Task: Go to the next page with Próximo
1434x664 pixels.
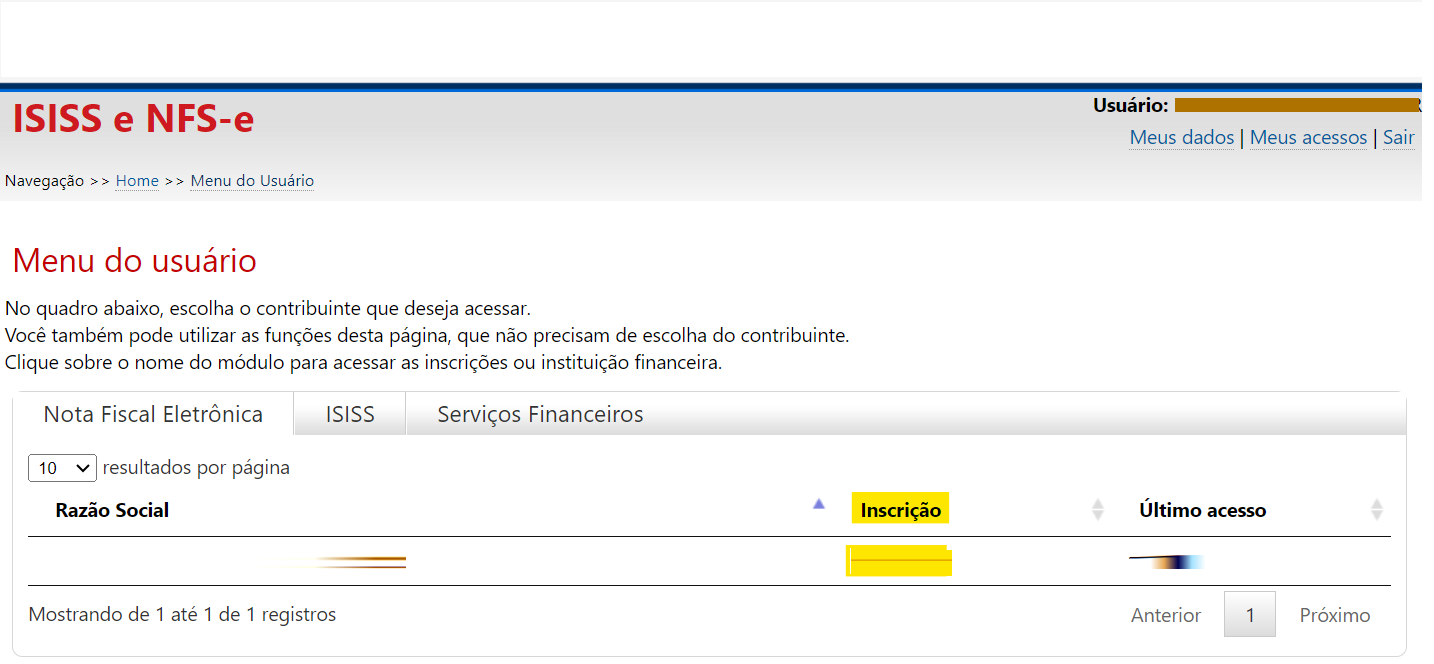Action: point(1335,614)
